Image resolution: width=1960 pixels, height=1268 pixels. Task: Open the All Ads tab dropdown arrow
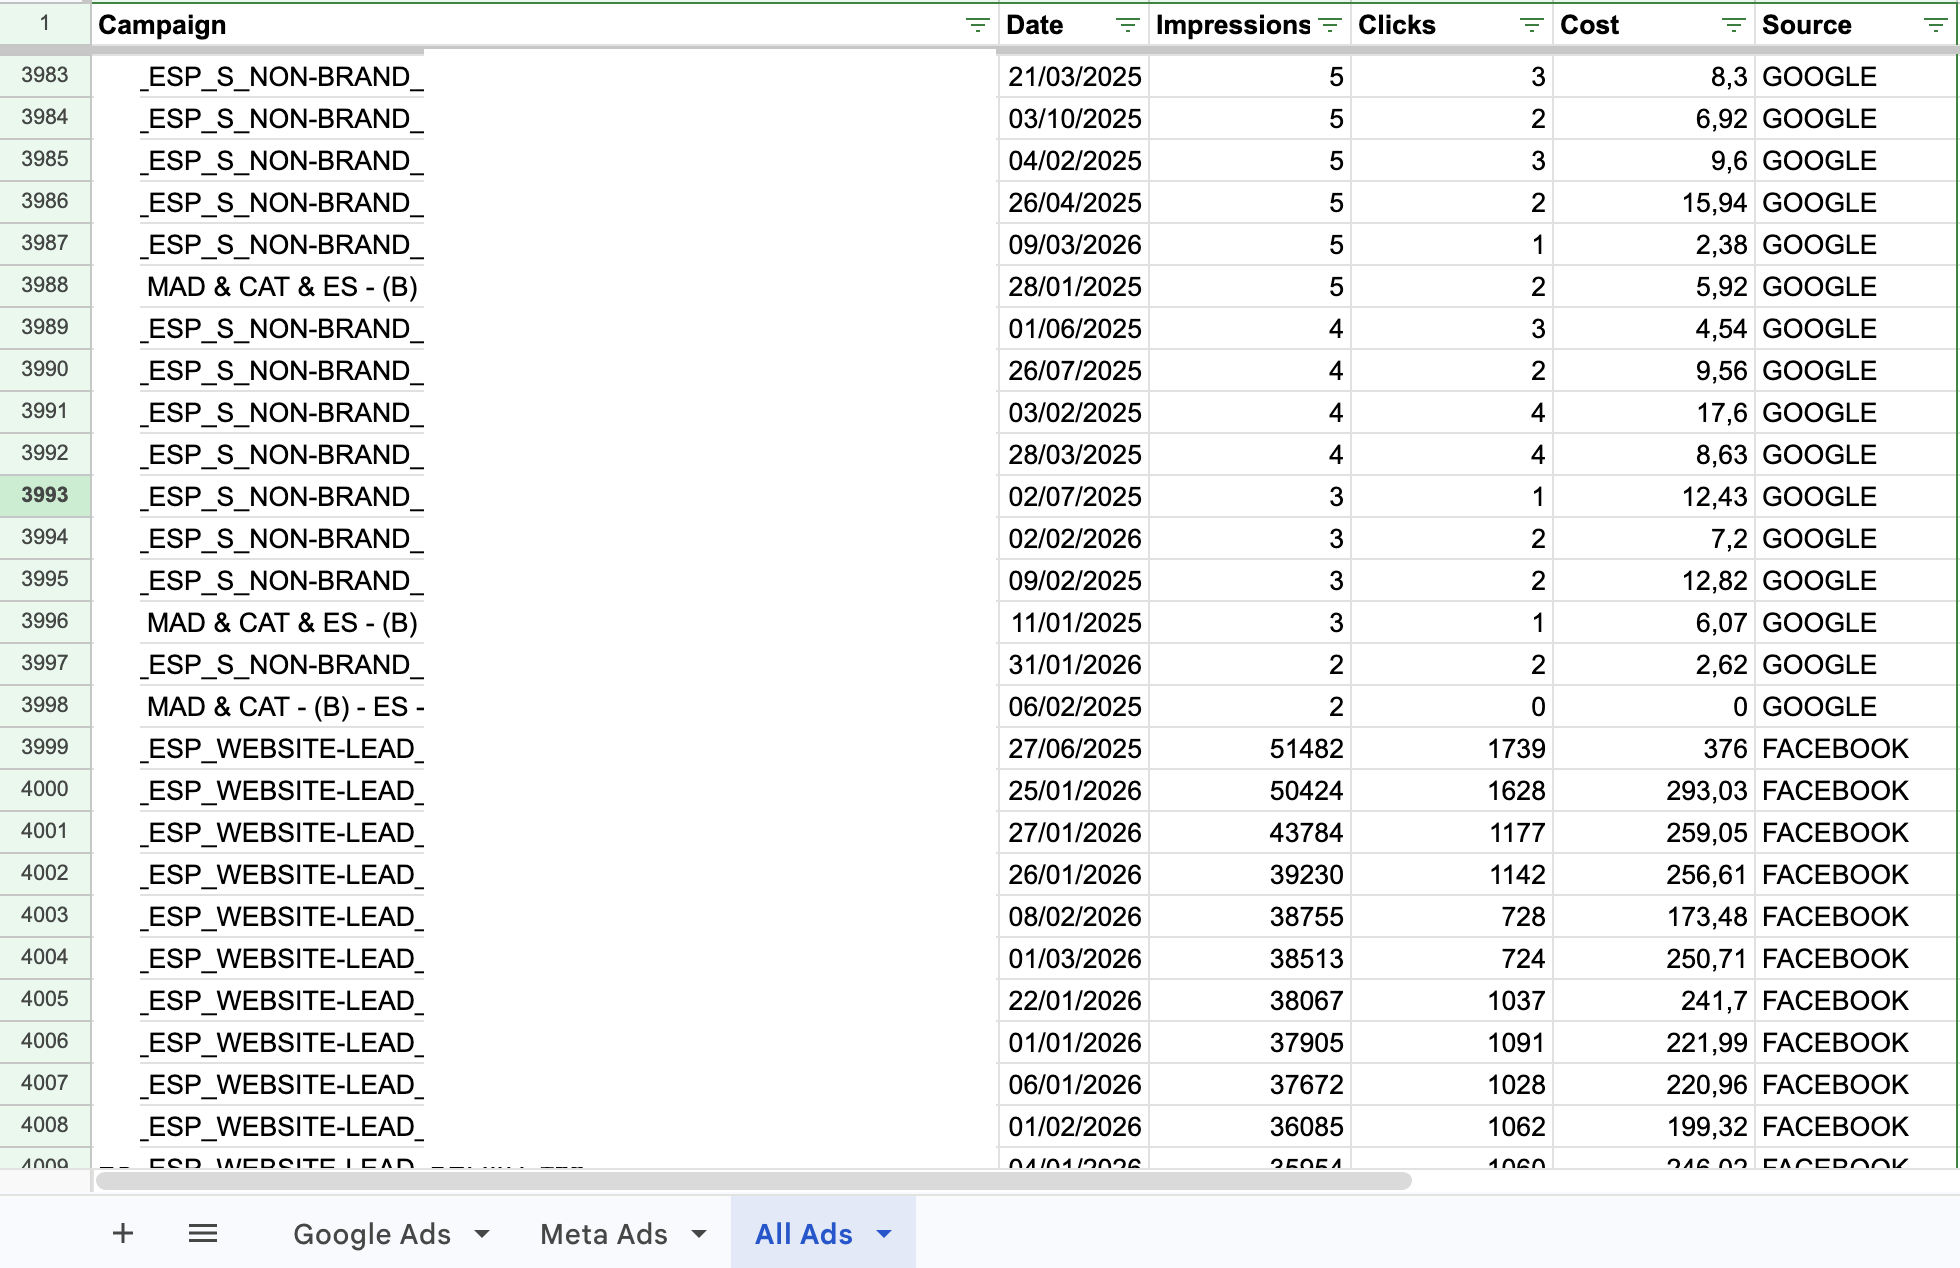pos(883,1234)
